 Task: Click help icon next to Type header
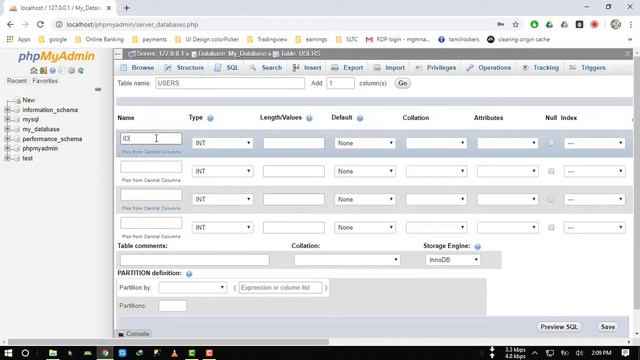210,118
